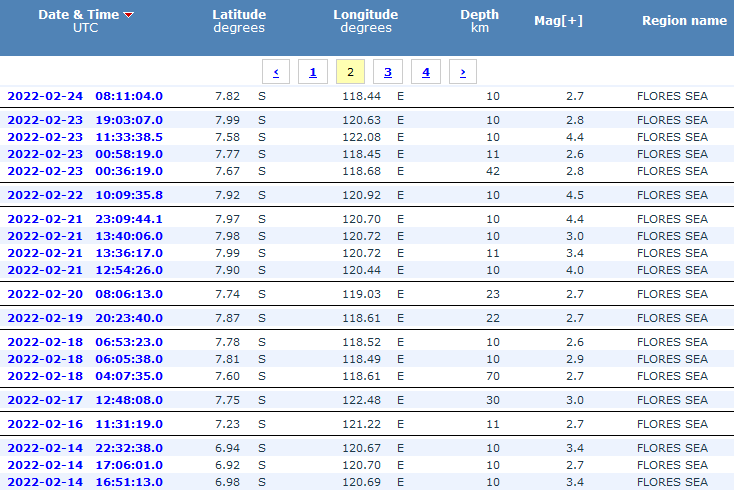
Task: Click the red sort arrow beside Date & Time
Action: (129, 15)
